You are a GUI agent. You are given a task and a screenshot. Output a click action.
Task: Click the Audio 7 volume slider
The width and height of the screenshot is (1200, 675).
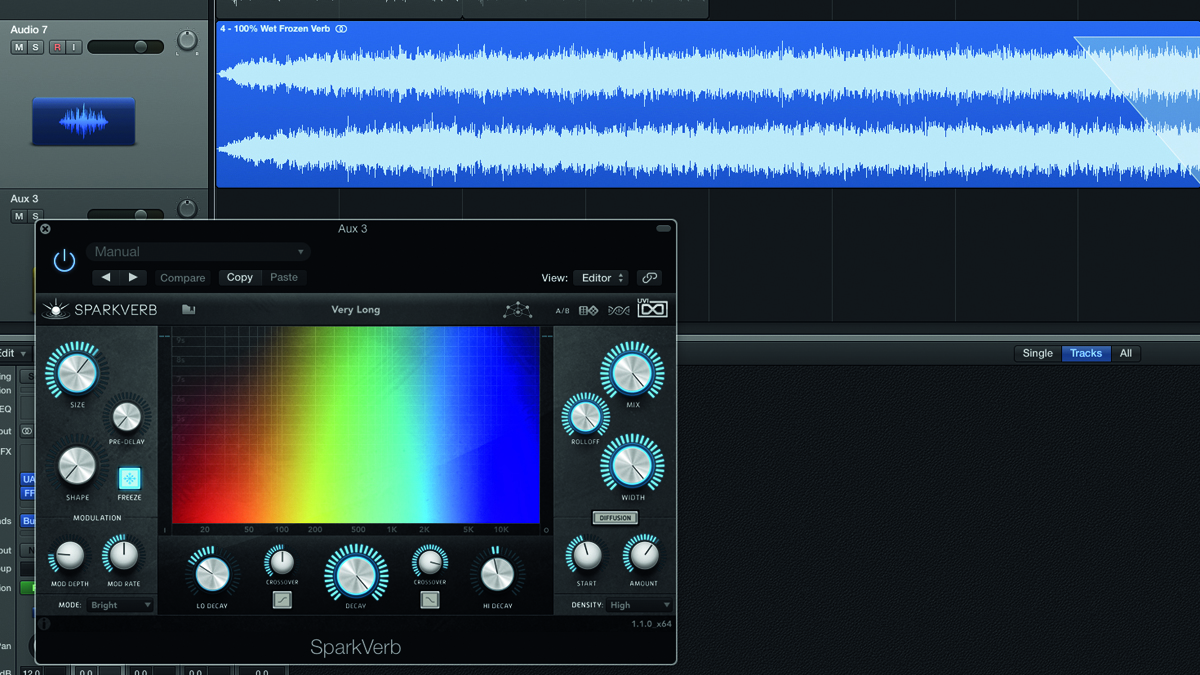point(125,47)
